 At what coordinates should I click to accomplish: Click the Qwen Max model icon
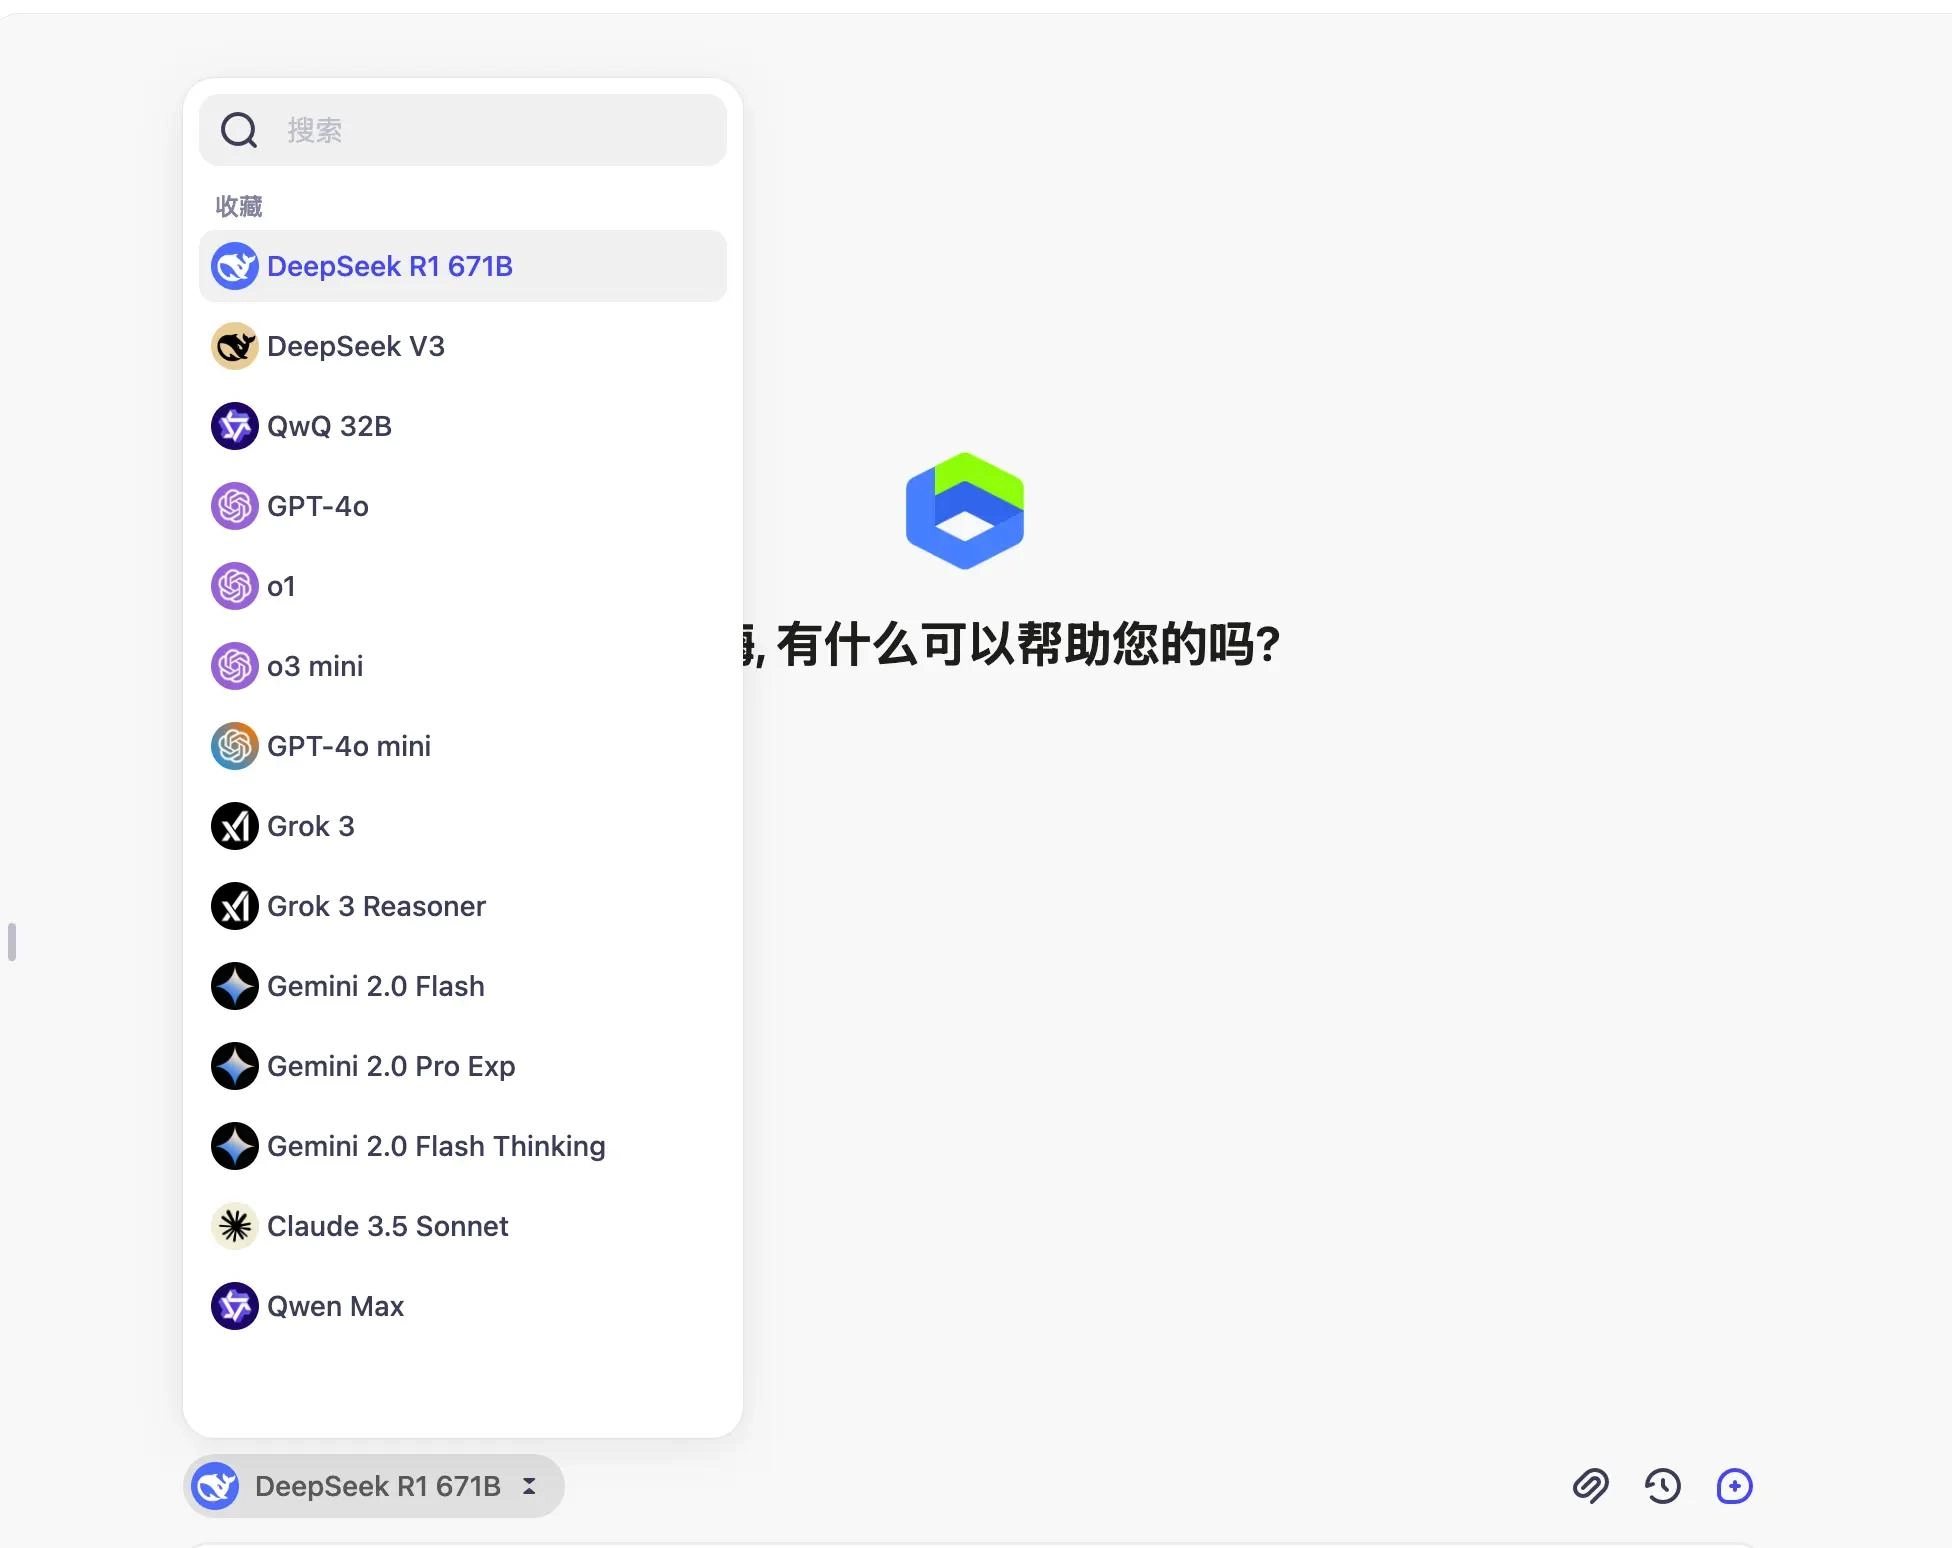click(235, 1306)
